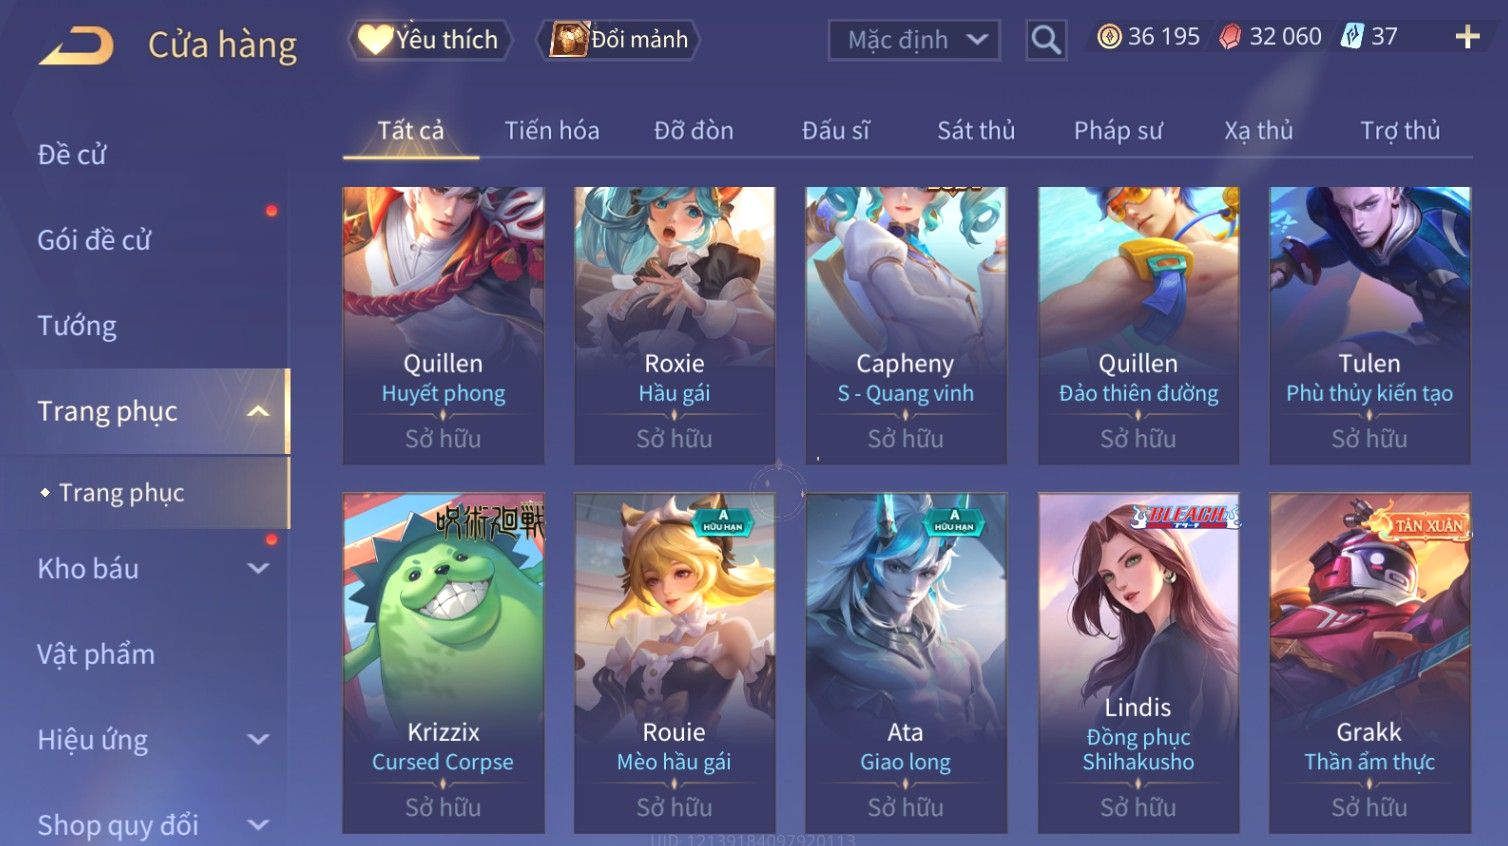Open Đổi mảnh fragment exchange chest icon
Screen dimensions: 1508x846
click(x=619, y=40)
